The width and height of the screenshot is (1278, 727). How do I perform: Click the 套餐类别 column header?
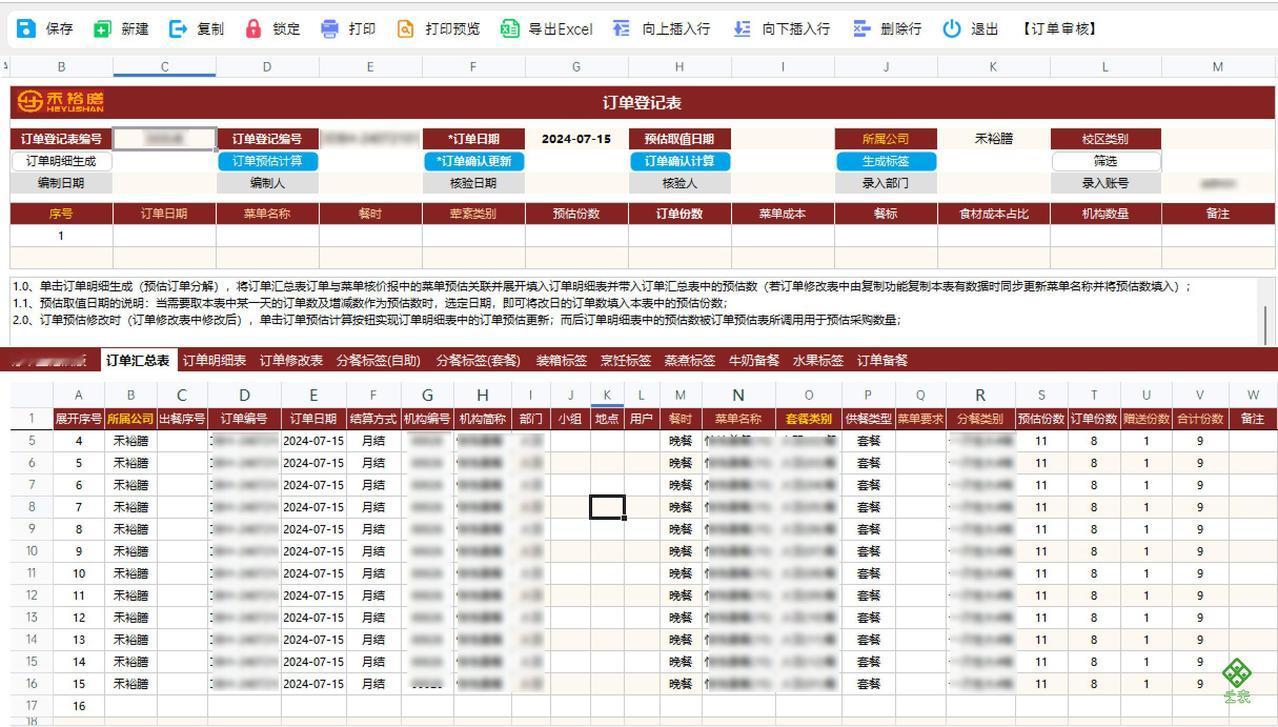[809, 419]
